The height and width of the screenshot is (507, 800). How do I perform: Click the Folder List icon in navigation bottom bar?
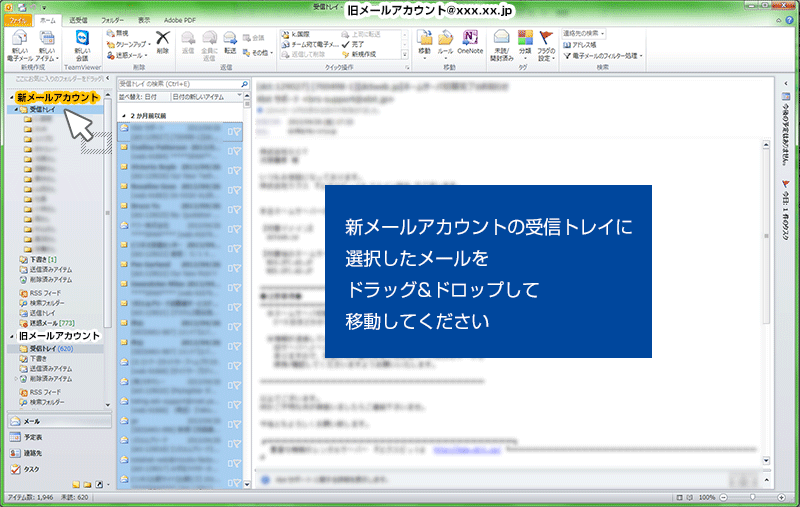click(87, 485)
